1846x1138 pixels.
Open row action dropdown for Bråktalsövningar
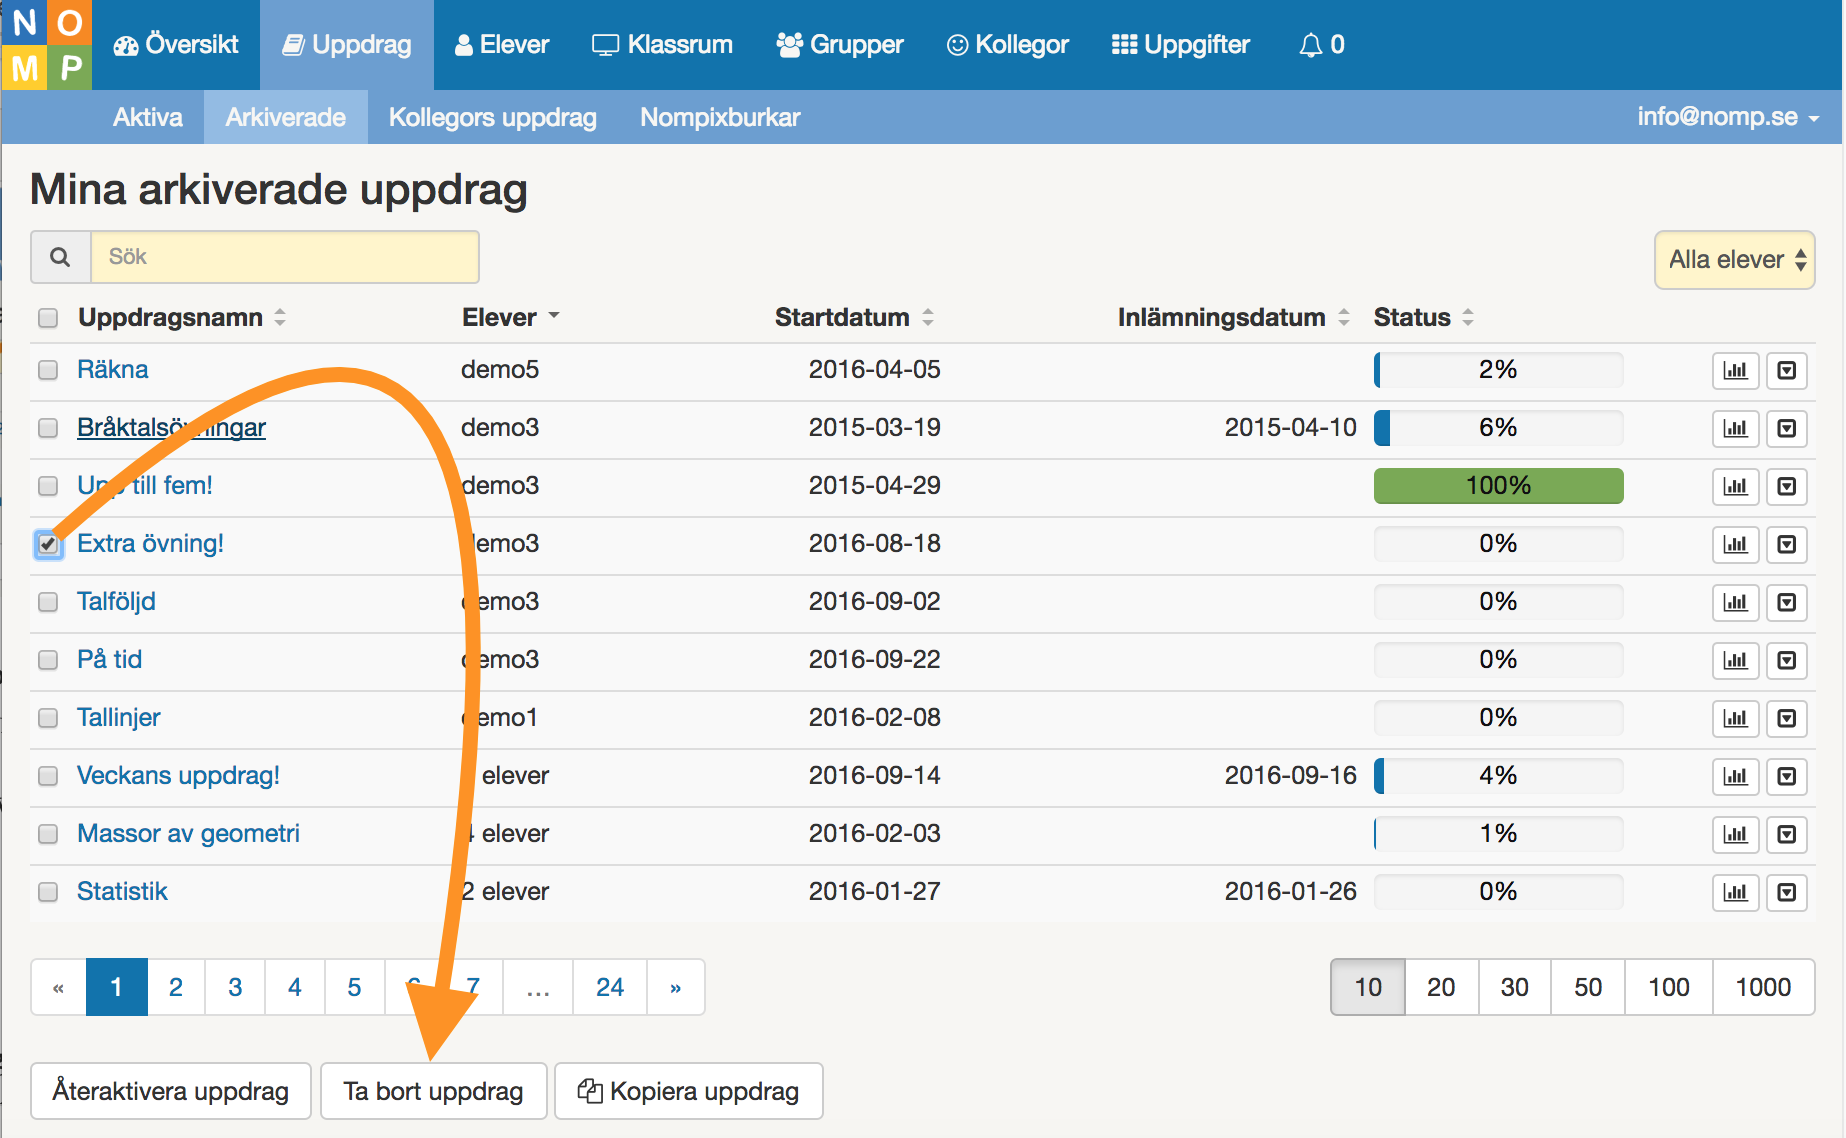click(x=1786, y=429)
